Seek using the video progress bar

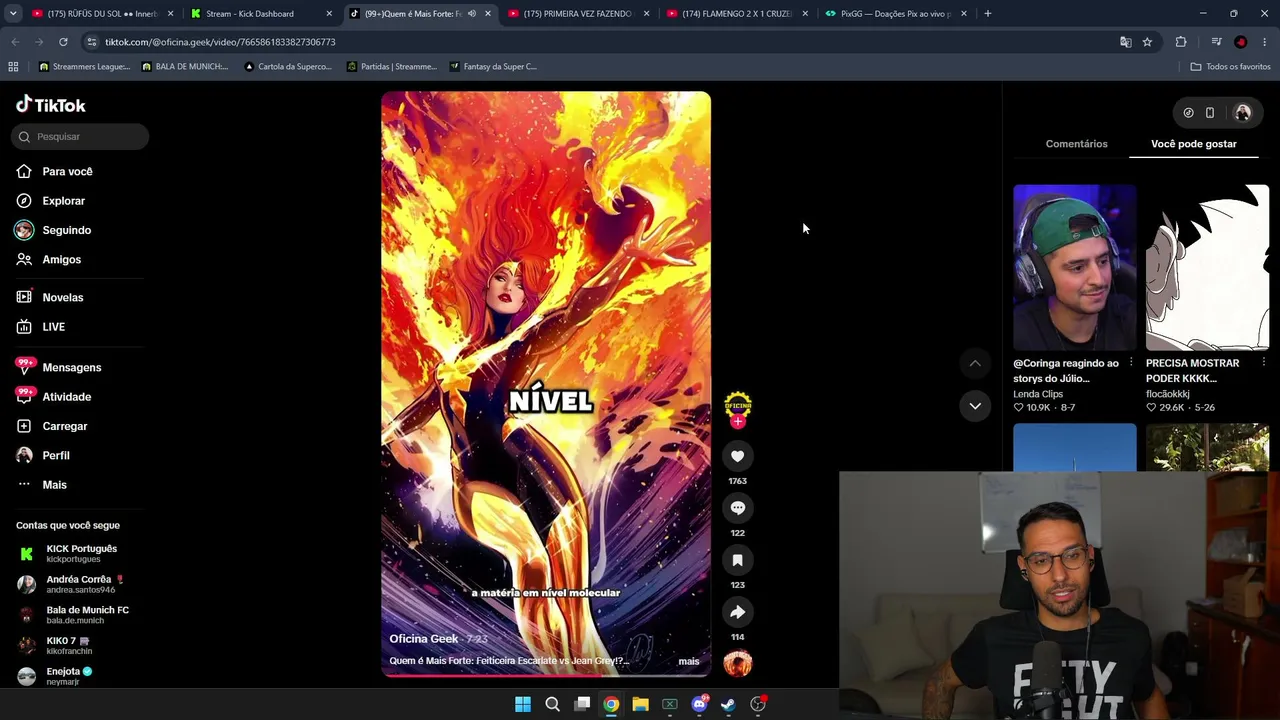[x=546, y=675]
